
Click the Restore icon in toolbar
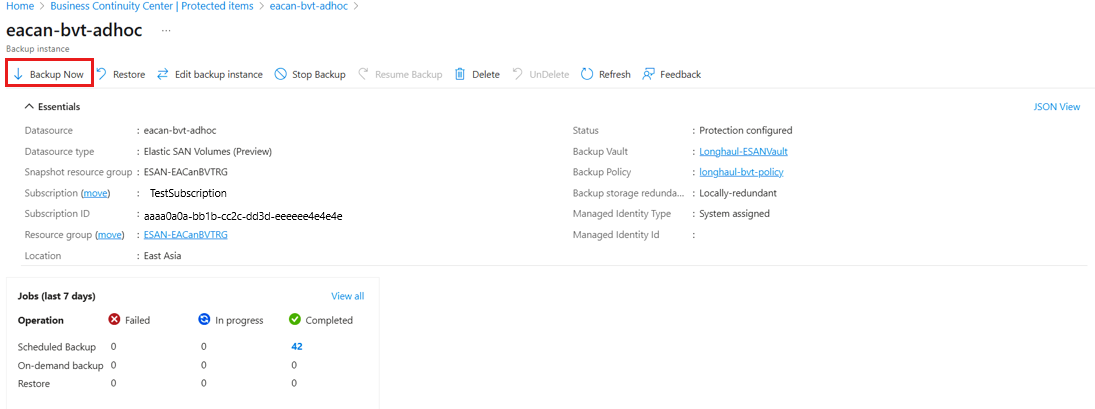(101, 74)
